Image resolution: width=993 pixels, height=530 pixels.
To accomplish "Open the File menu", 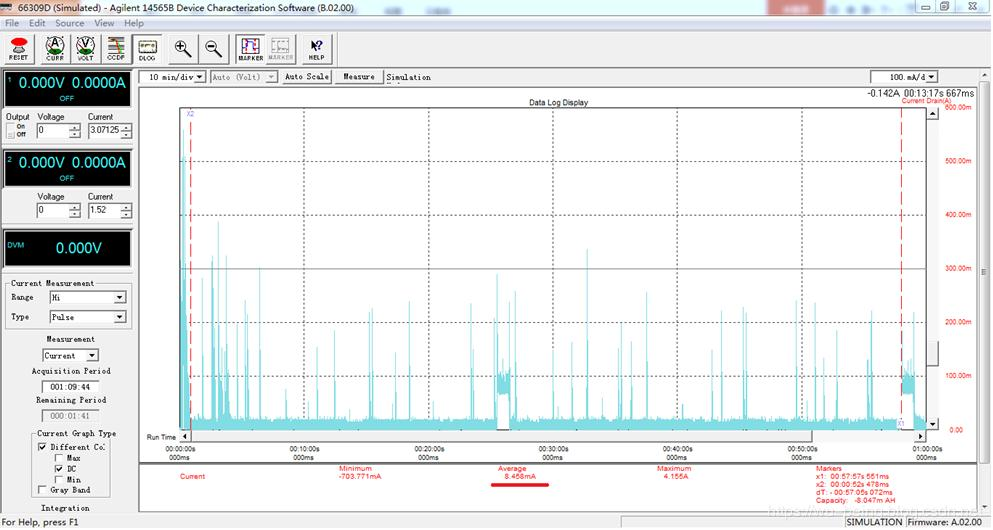I will (x=12, y=23).
